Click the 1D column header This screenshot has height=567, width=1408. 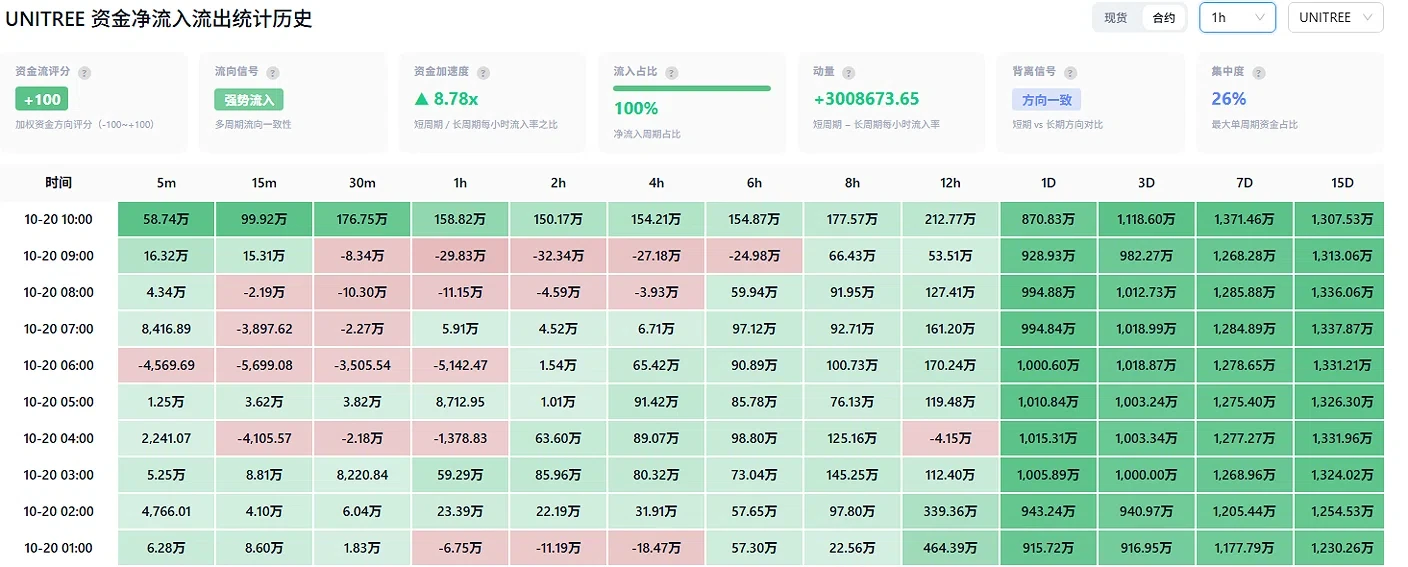(x=1048, y=183)
